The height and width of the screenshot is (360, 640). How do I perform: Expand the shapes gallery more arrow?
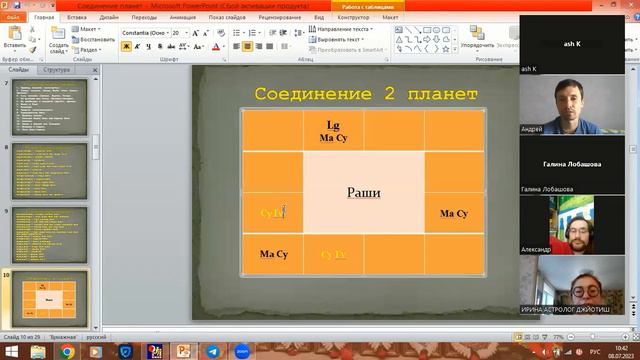[455, 49]
